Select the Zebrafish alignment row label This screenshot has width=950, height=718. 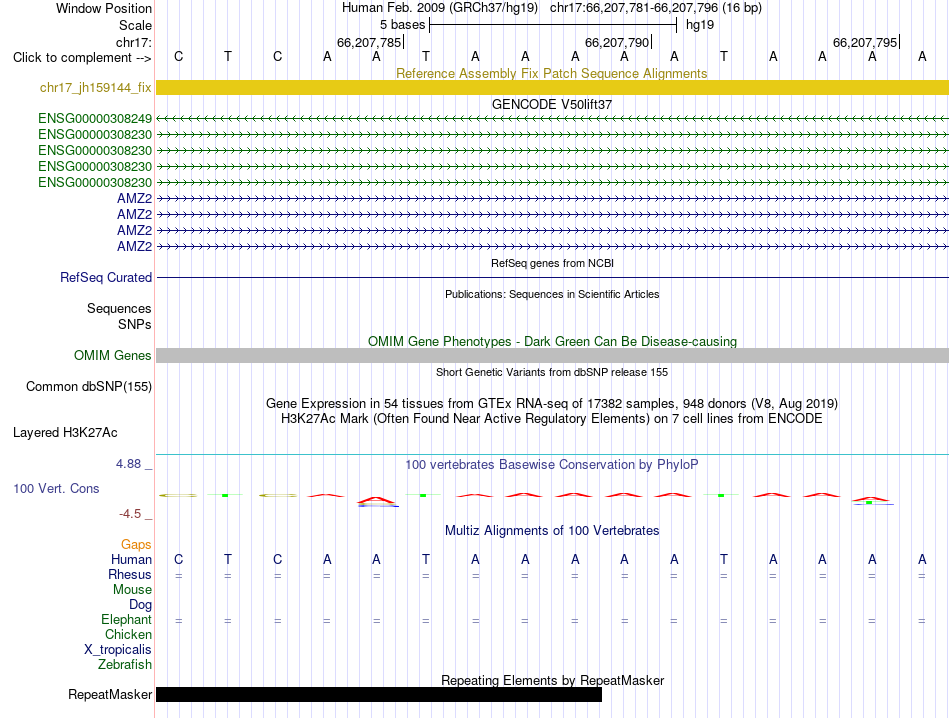pos(125,665)
